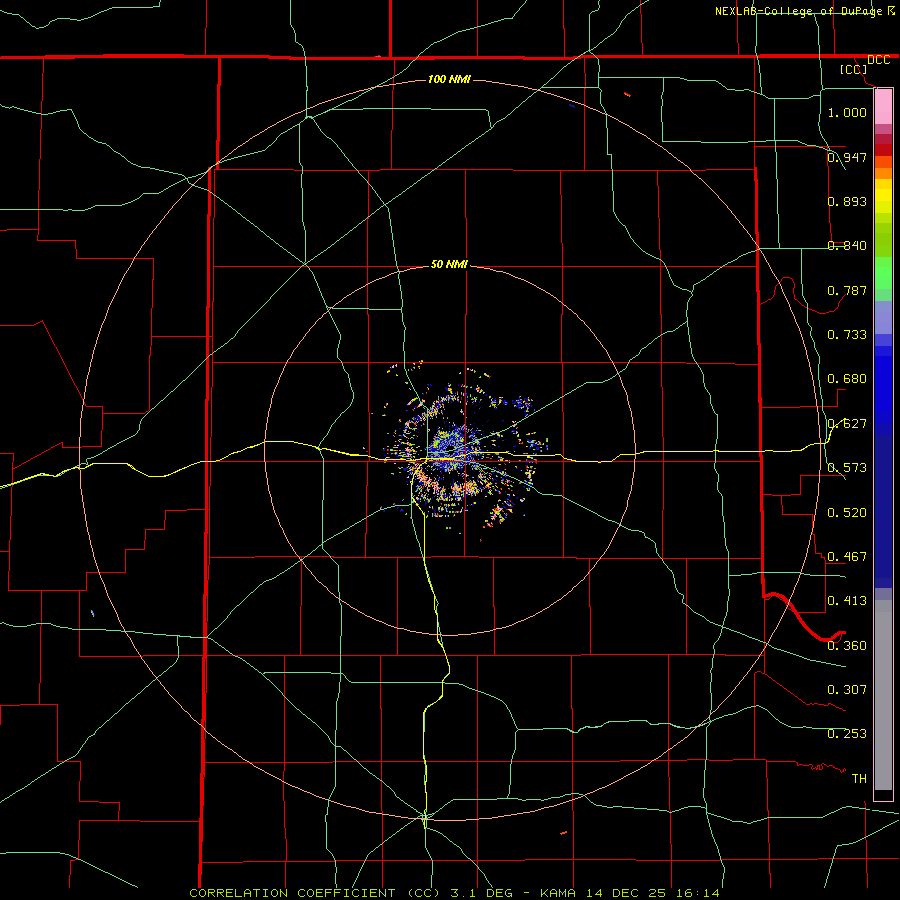Click the [CC] units label
This screenshot has height=900, width=900.
click(x=854, y=69)
